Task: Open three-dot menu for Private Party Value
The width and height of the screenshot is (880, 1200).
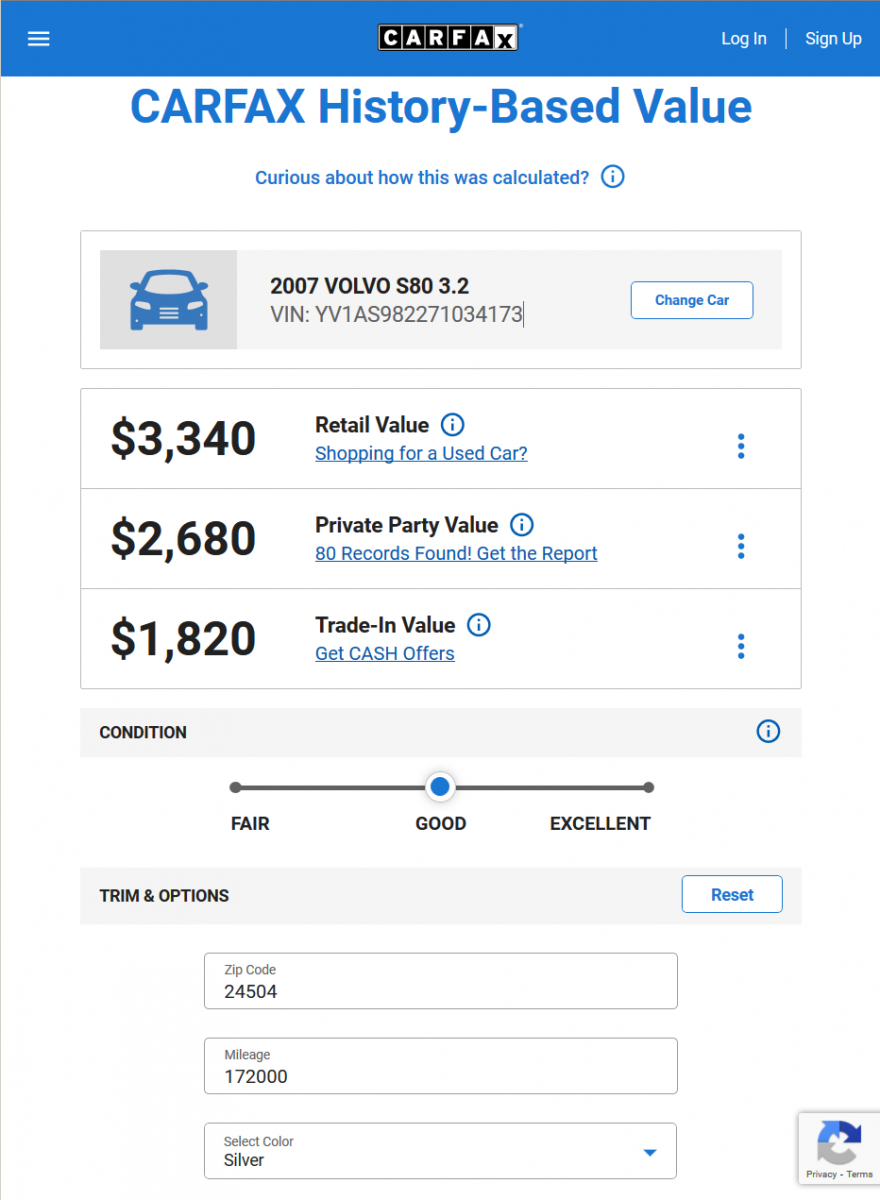Action: point(741,546)
